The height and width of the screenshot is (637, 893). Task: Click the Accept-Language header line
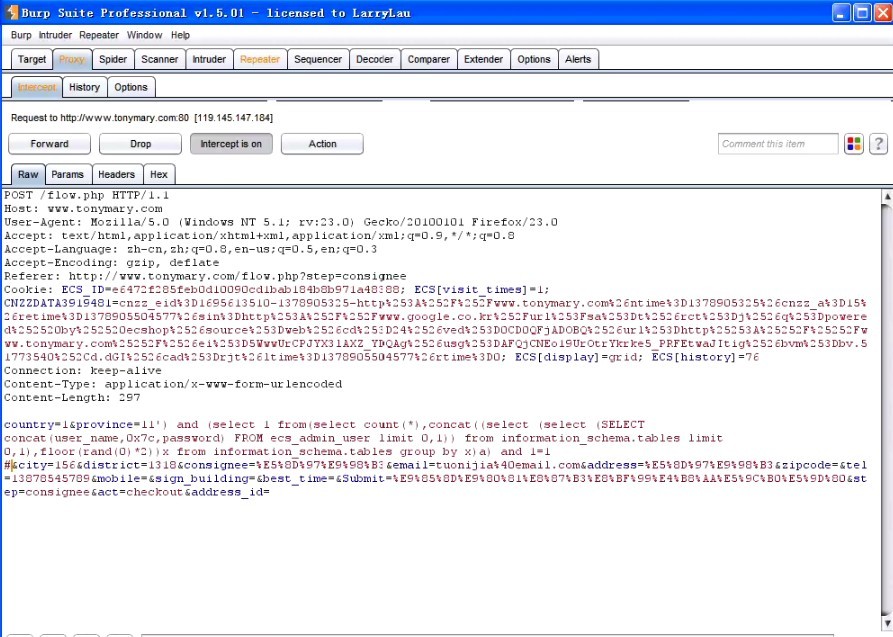[190, 250]
